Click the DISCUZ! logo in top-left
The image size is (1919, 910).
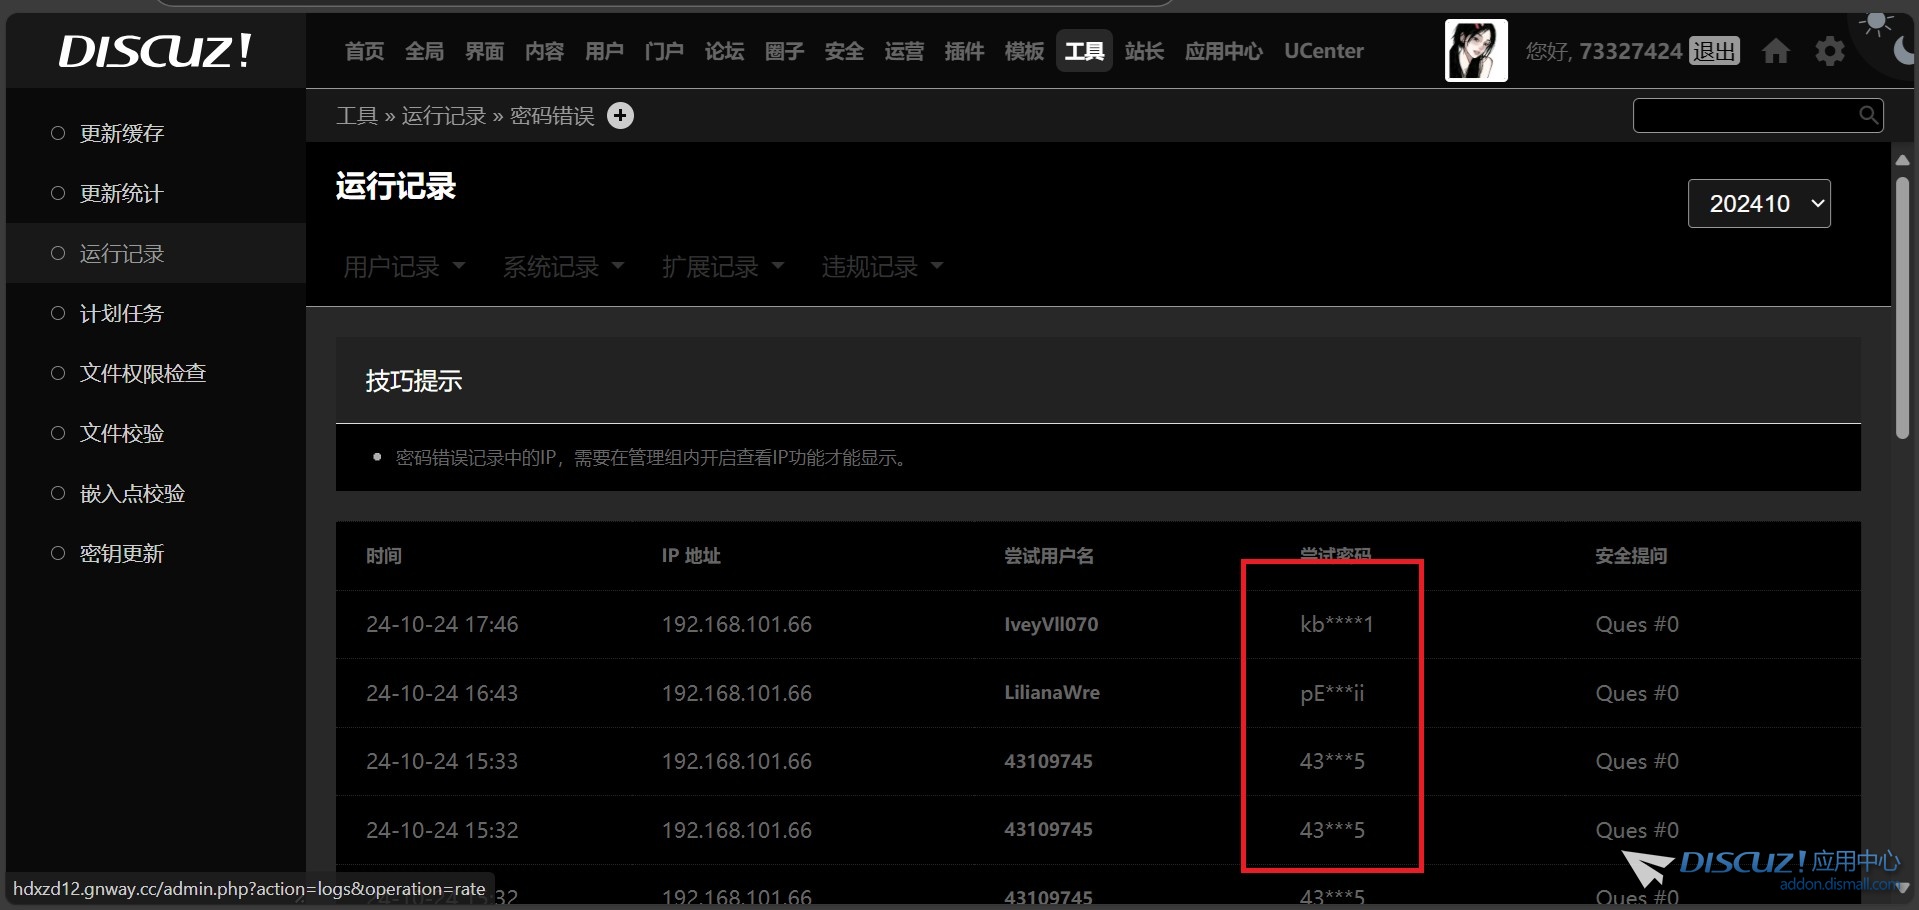click(x=155, y=51)
